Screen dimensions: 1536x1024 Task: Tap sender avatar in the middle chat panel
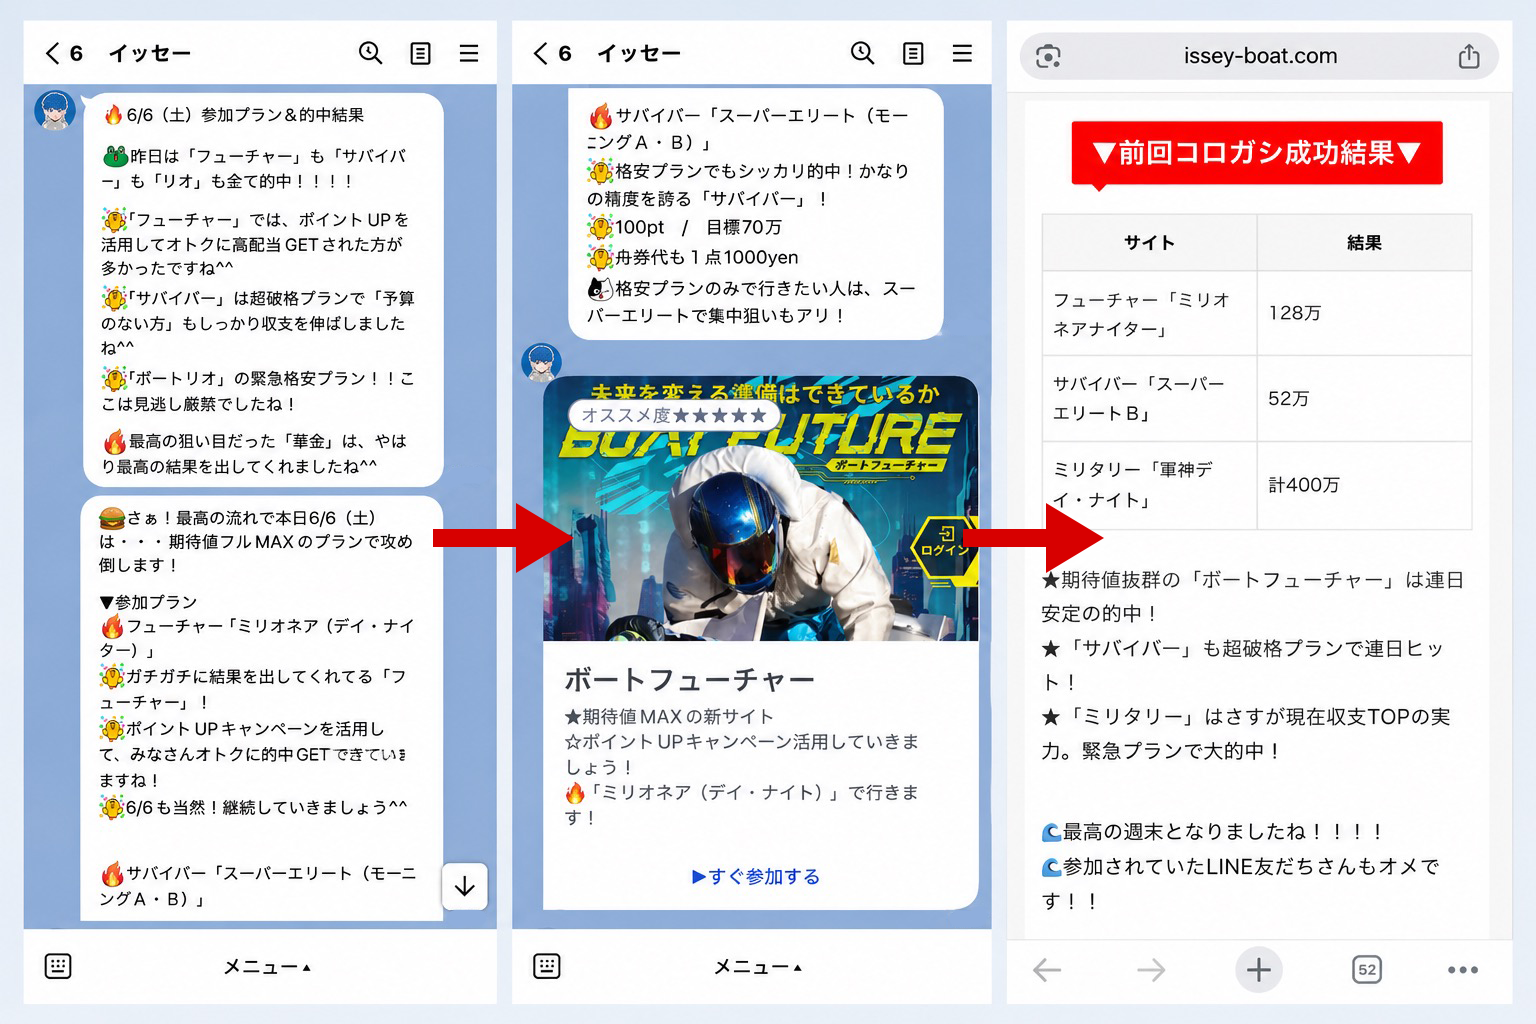click(x=541, y=362)
